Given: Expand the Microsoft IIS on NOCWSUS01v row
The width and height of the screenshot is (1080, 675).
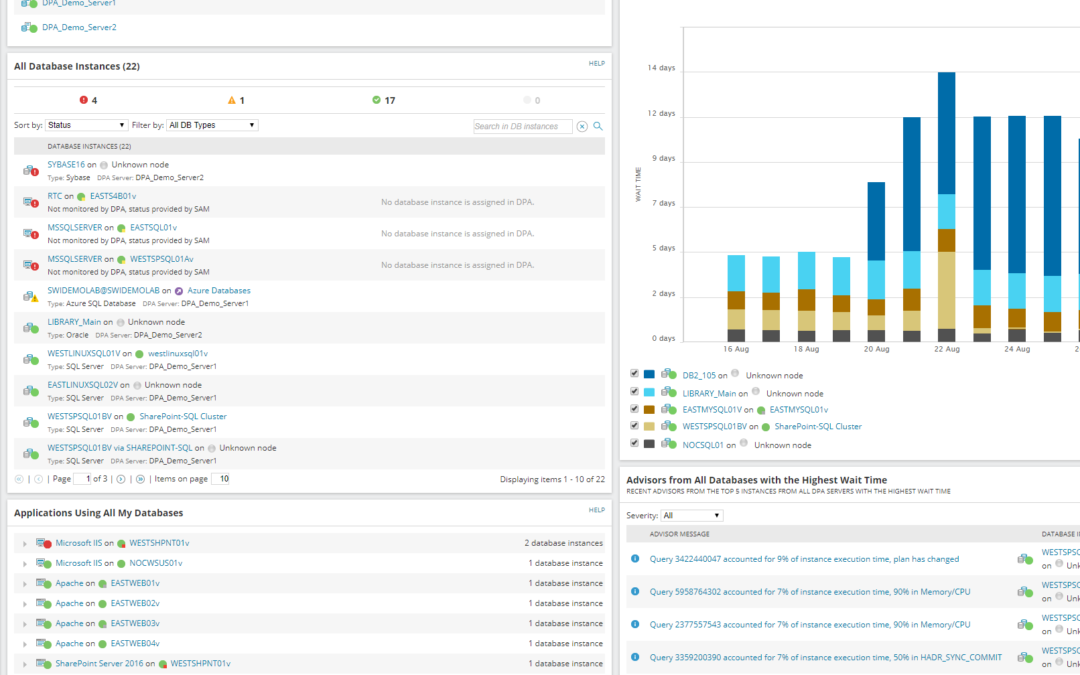Looking at the screenshot, I should tap(25, 564).
